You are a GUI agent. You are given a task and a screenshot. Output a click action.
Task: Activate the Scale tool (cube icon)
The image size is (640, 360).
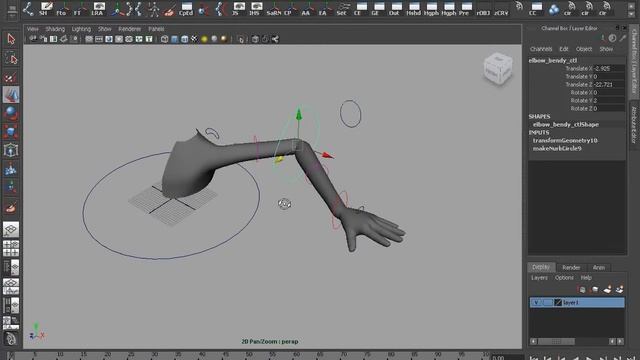click(x=11, y=132)
